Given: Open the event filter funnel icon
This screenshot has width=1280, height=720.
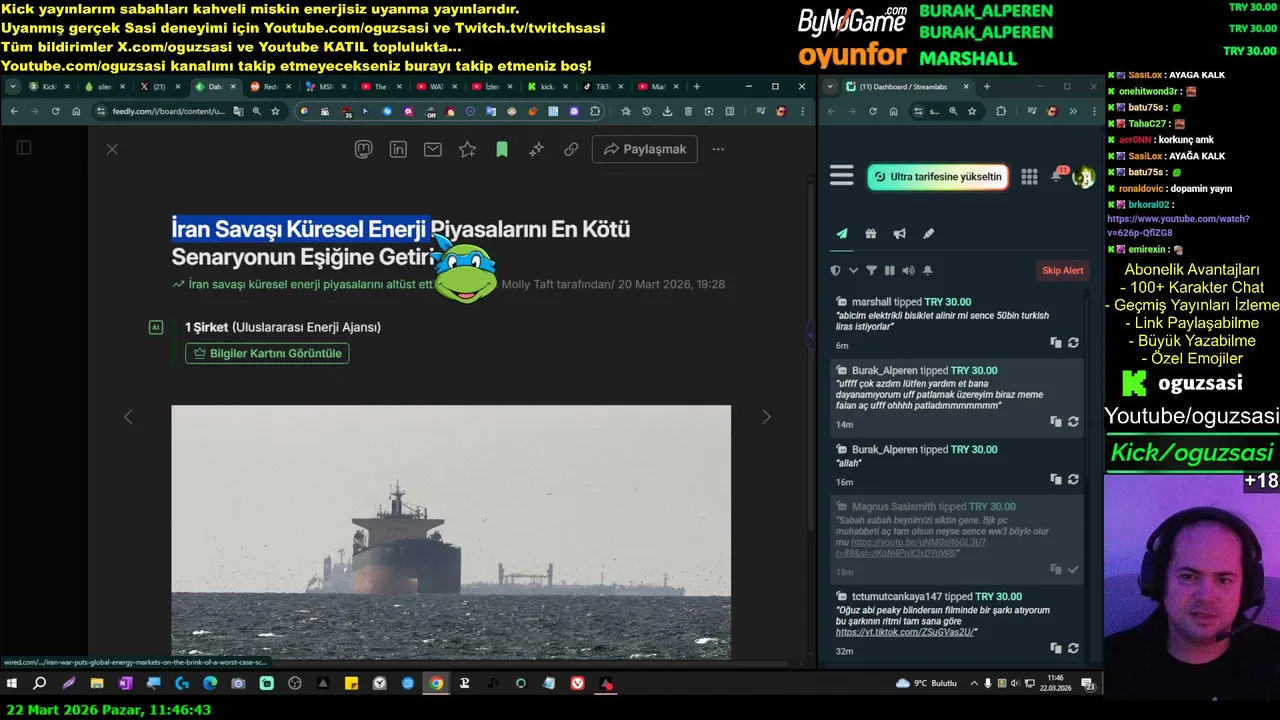Looking at the screenshot, I should click(x=871, y=270).
